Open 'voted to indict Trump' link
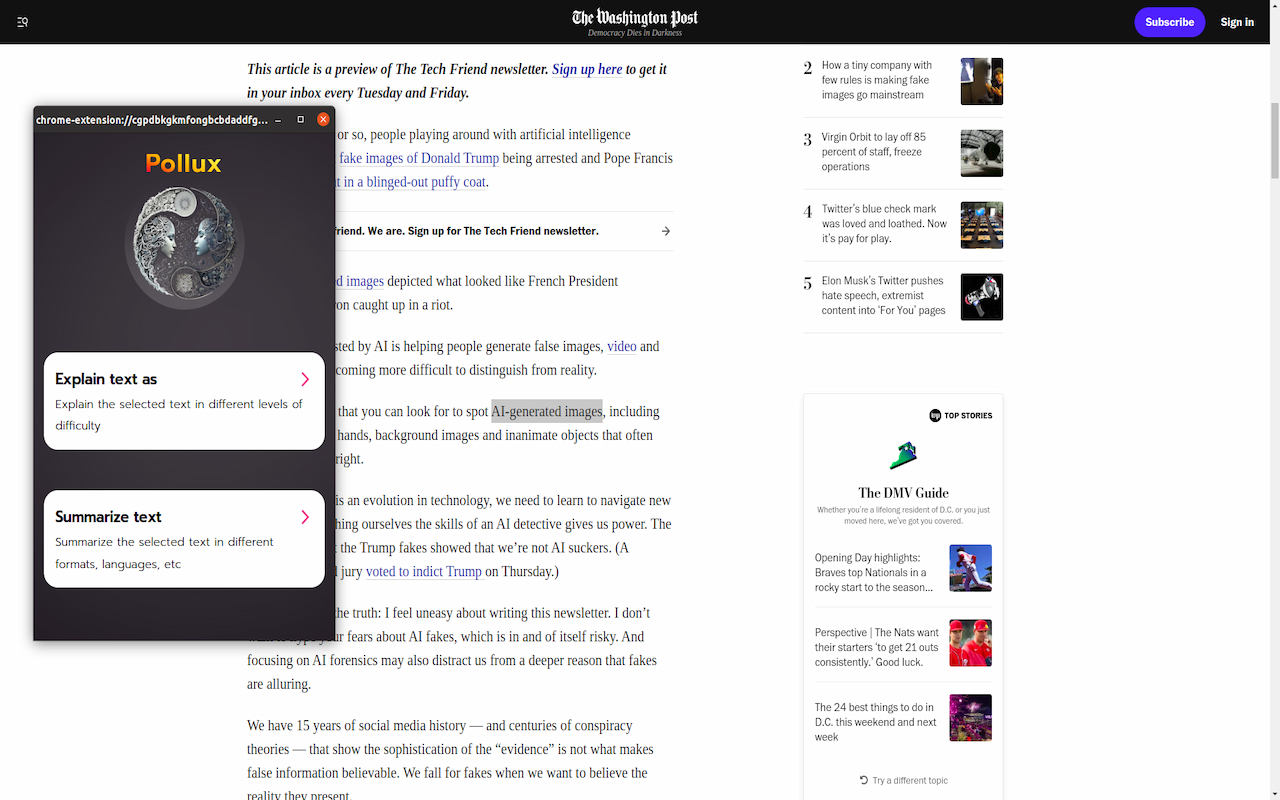The image size is (1280, 800). (x=425, y=572)
